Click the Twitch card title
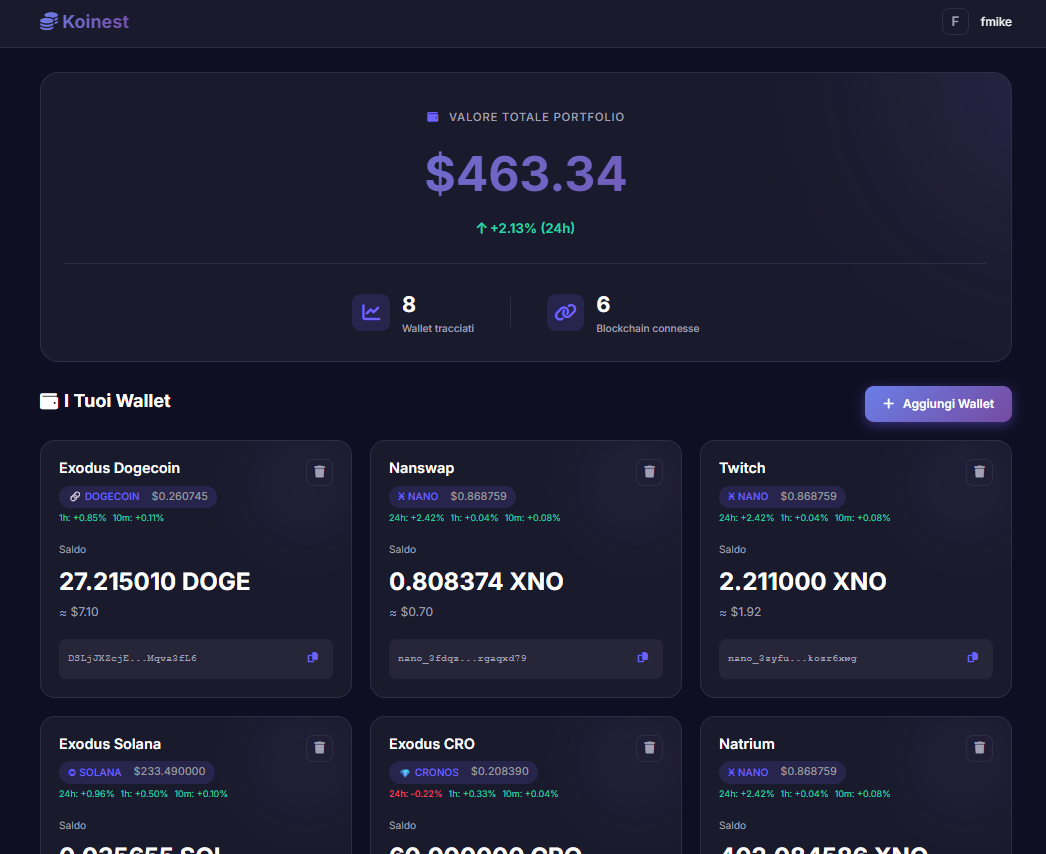1046x854 pixels. (742, 468)
